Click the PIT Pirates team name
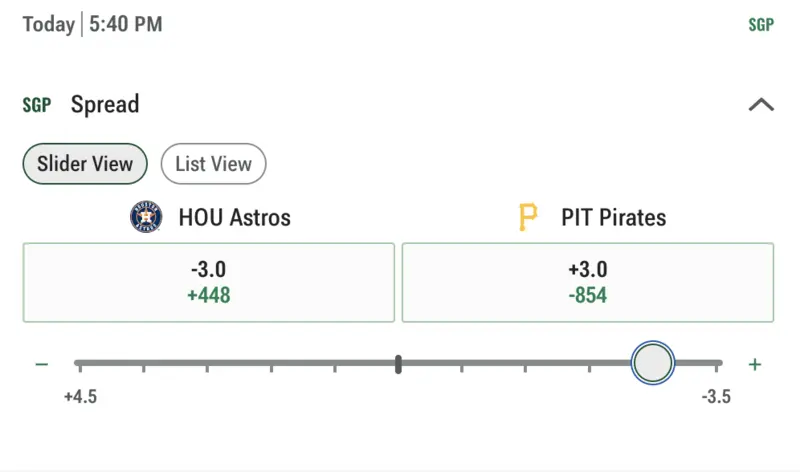 click(613, 217)
